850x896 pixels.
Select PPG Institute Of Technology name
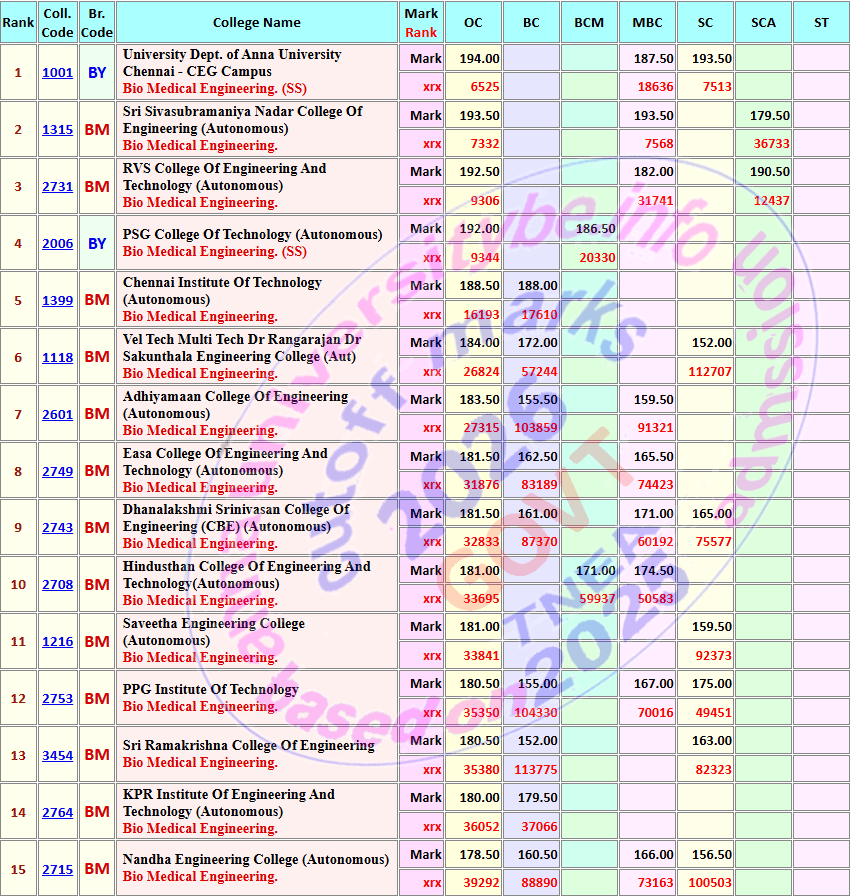pos(210,689)
